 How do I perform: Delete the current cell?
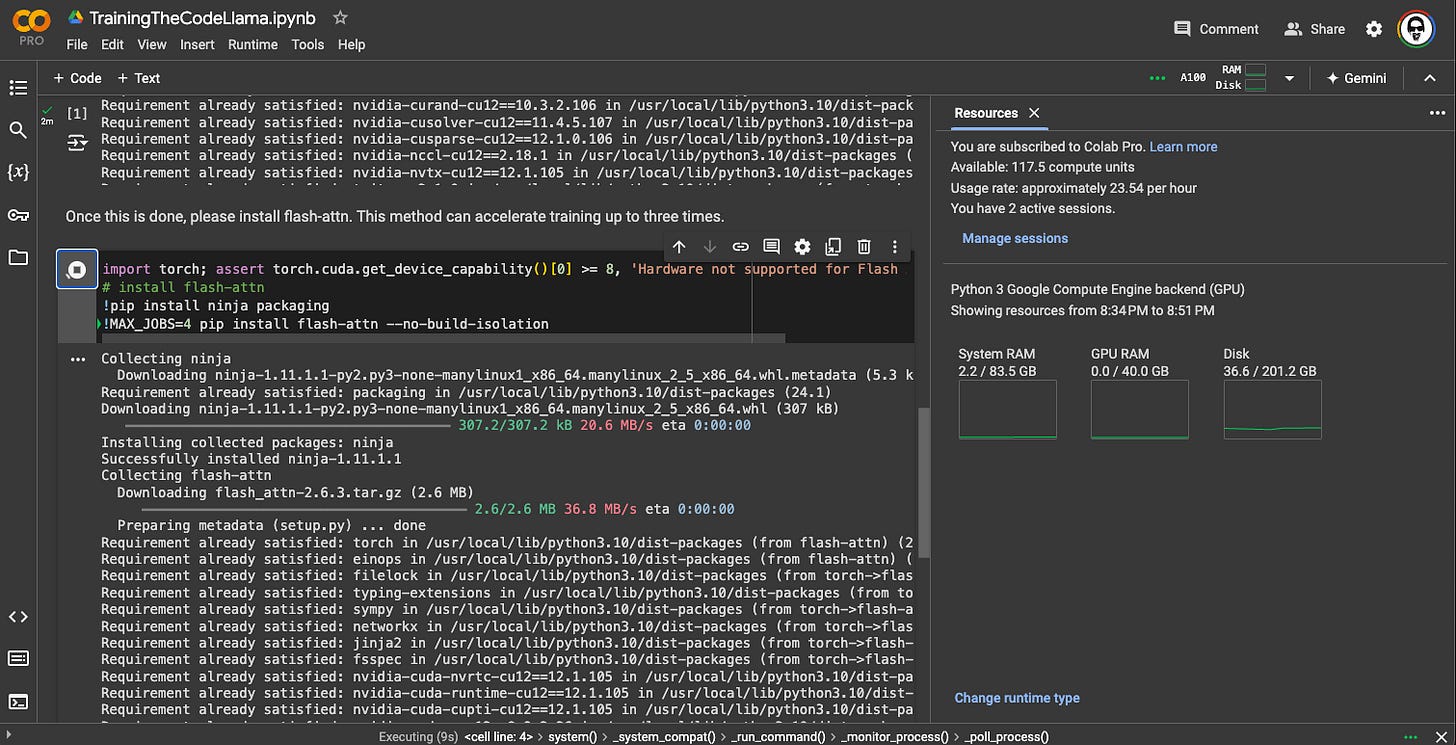864,247
